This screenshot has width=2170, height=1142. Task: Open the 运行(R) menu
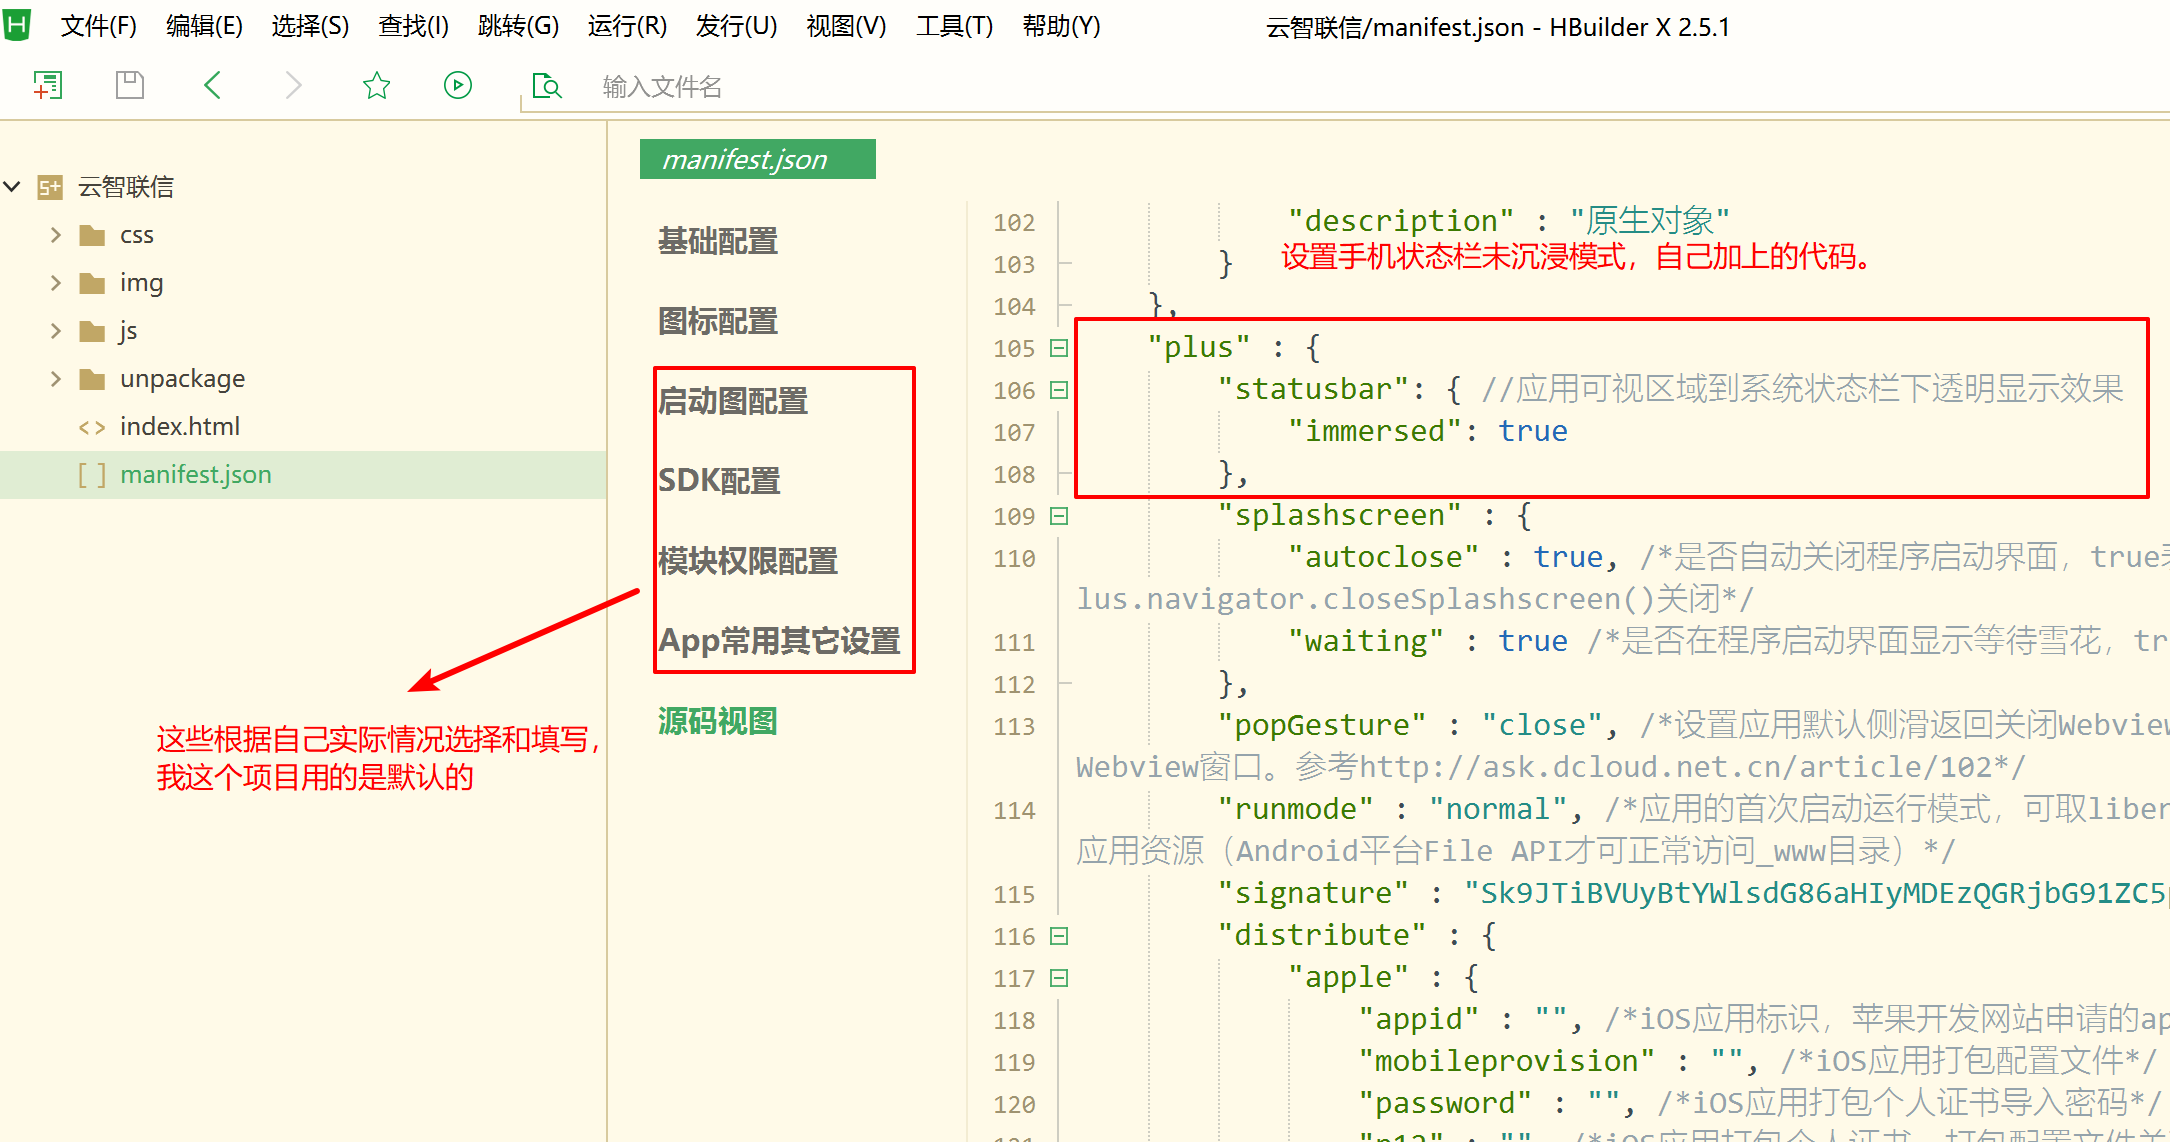627,26
